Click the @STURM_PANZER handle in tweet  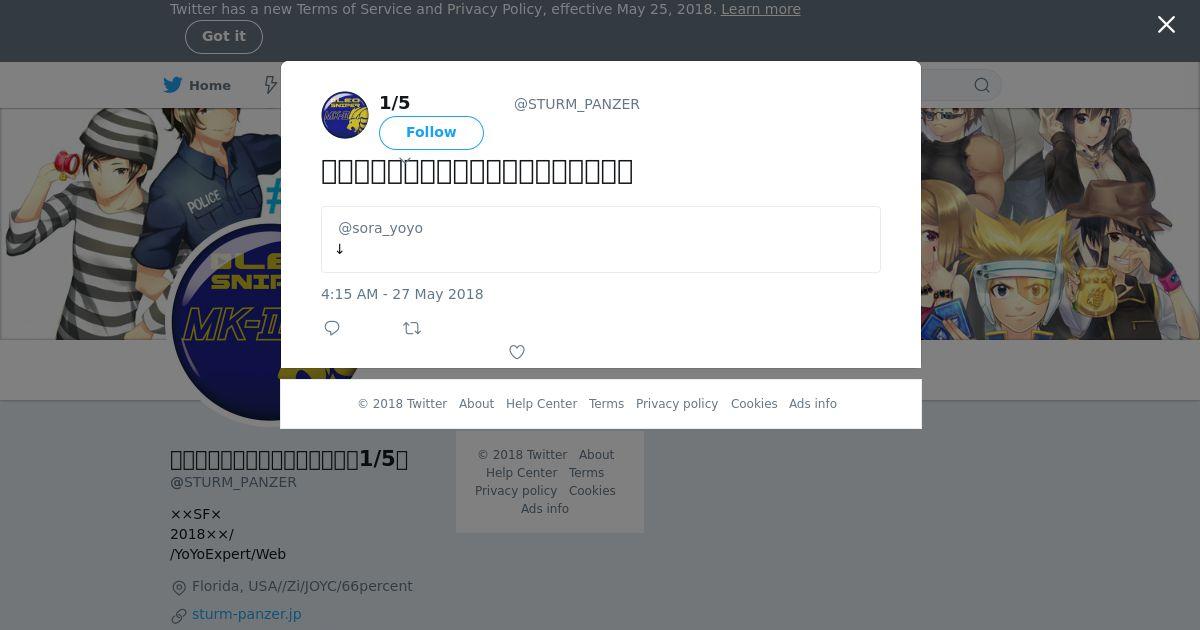577,104
